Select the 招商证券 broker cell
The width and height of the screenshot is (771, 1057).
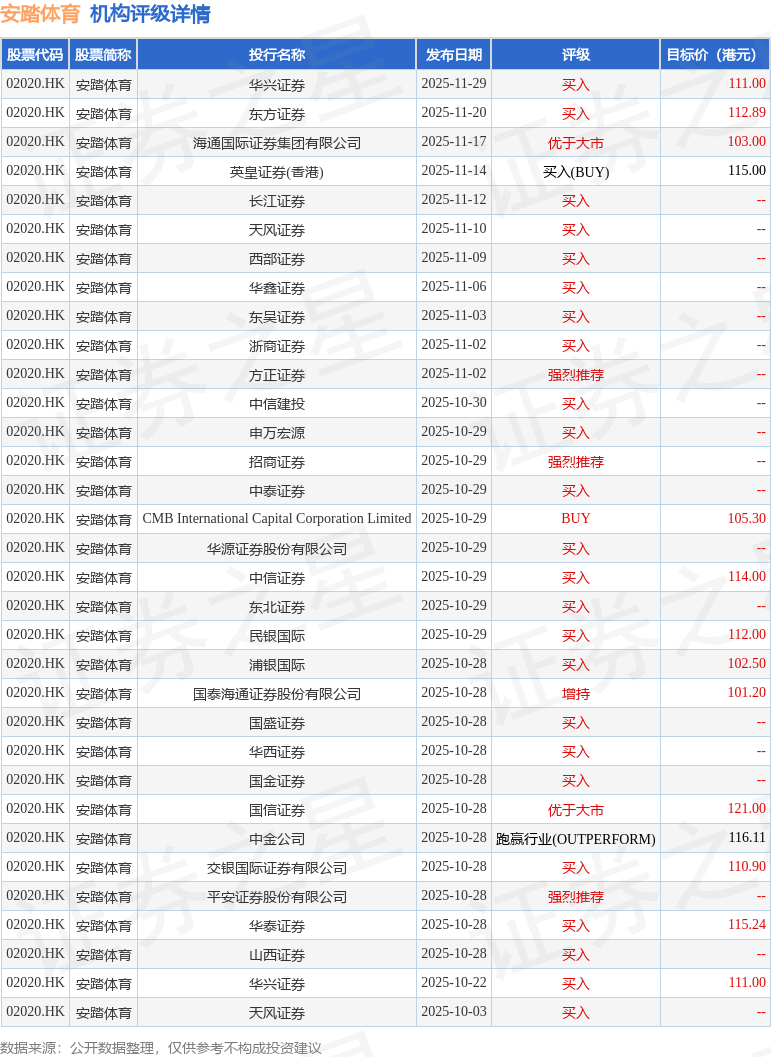click(277, 462)
